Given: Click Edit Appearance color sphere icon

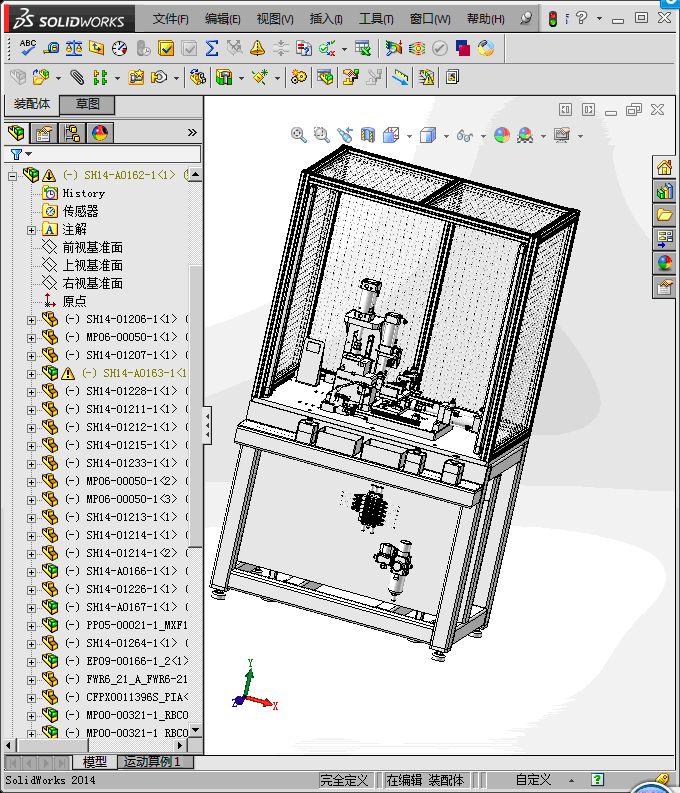Looking at the screenshot, I should [502, 135].
